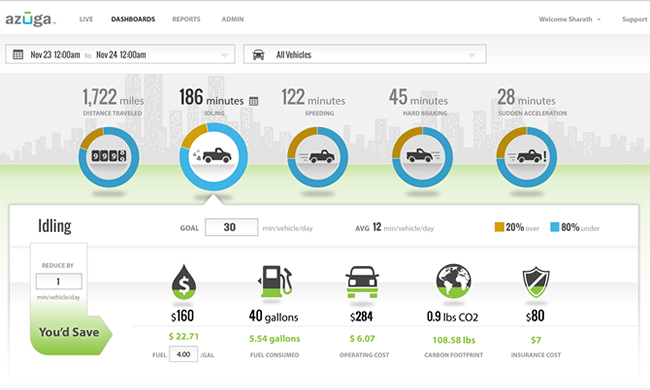This screenshot has width=650, height=390.
Task: Click the $7 insurance savings amount
Action: pyautogui.click(x=536, y=340)
